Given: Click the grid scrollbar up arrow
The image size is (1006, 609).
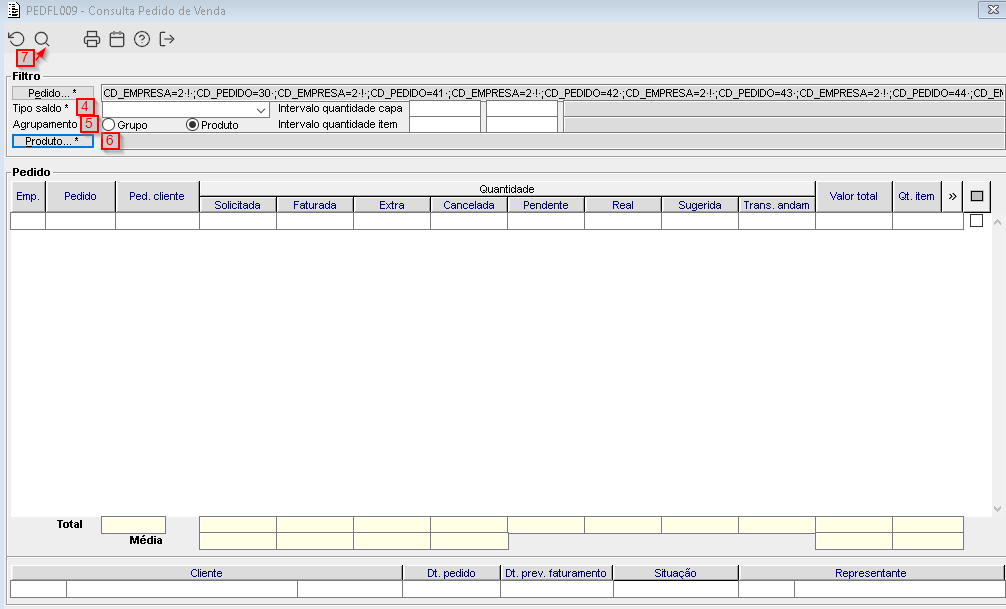Looking at the screenshot, I should pos(997,222).
